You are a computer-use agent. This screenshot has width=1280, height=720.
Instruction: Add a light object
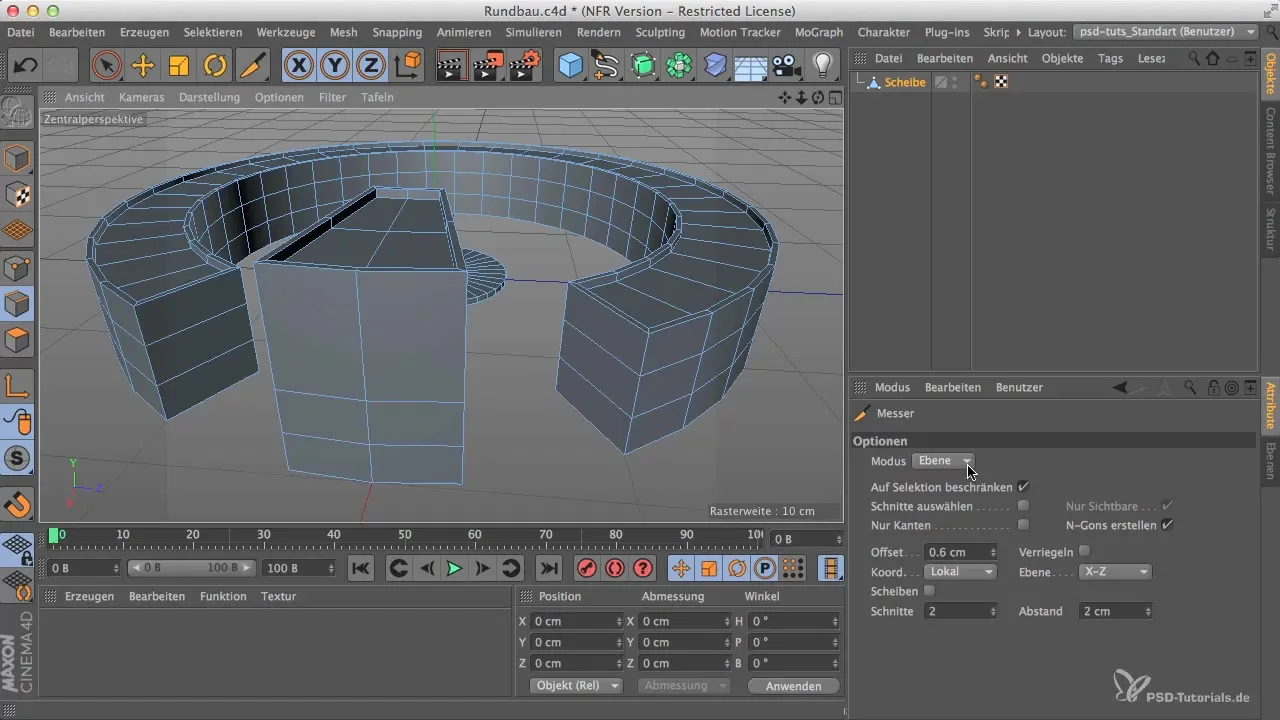(822, 66)
